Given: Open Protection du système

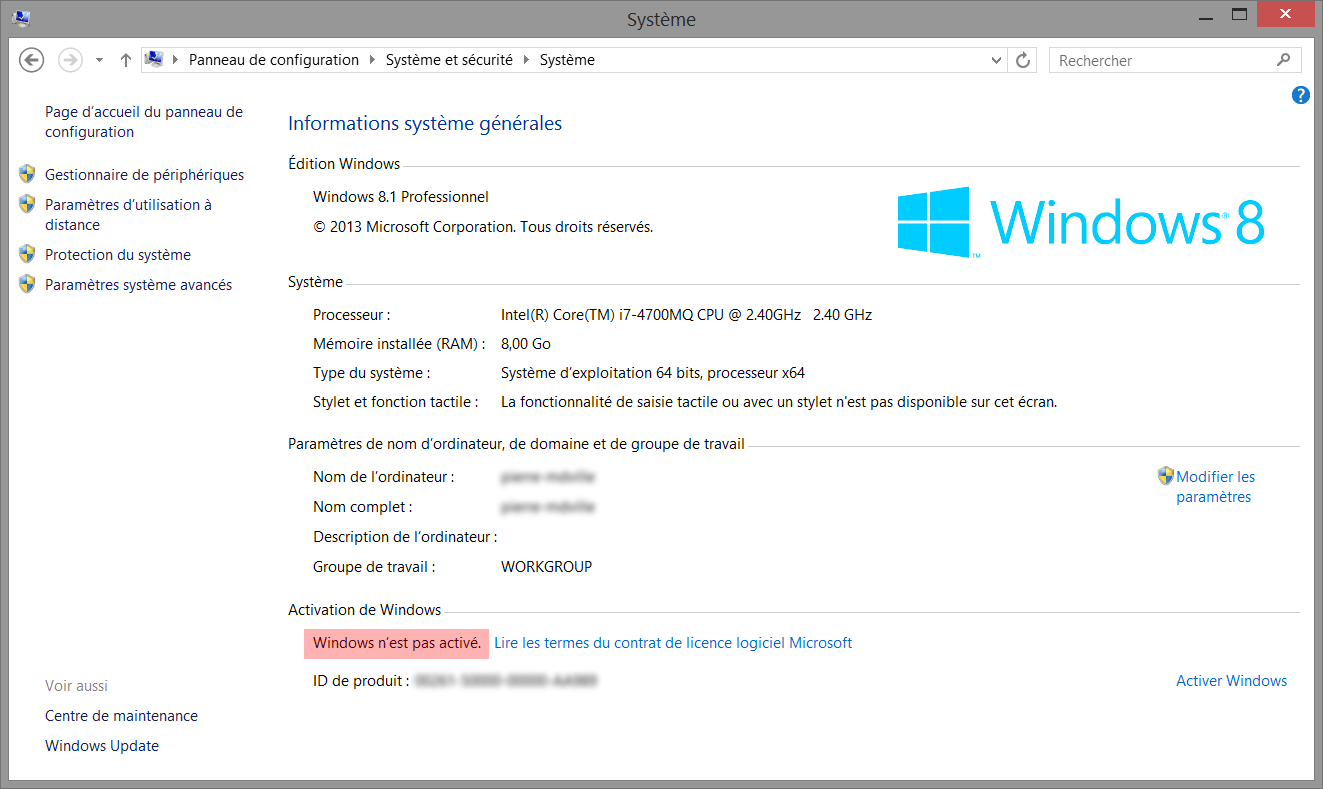Looking at the screenshot, I should [118, 255].
